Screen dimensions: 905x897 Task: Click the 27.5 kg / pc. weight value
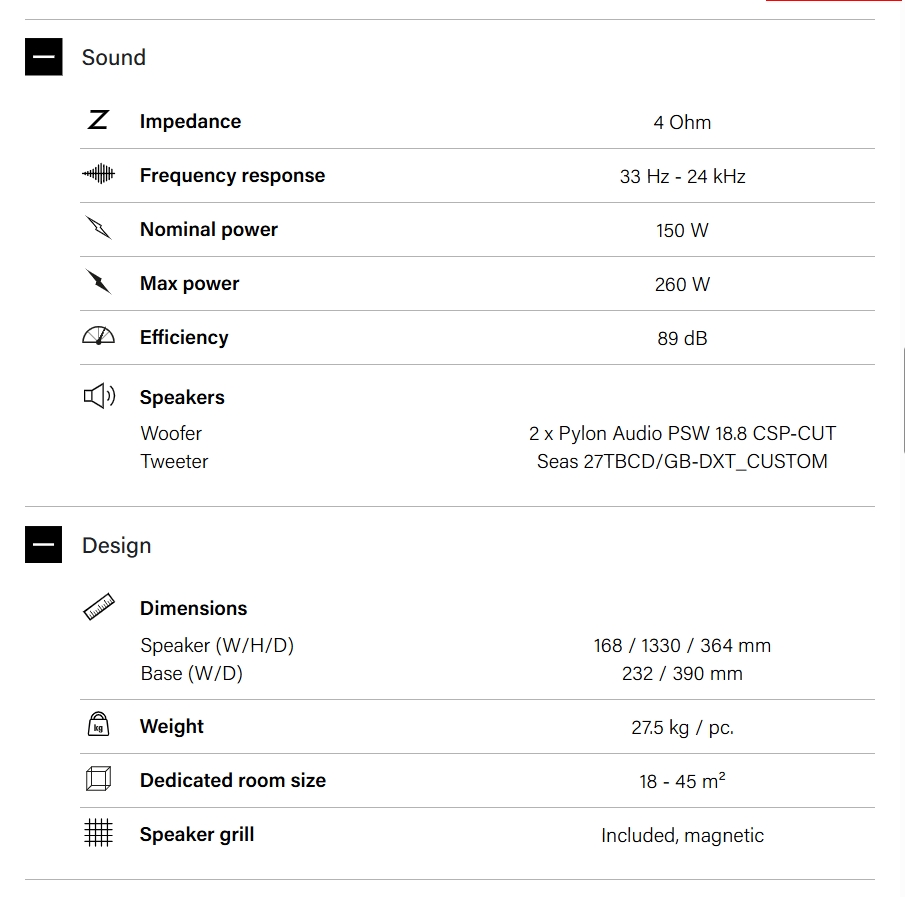[682, 728]
